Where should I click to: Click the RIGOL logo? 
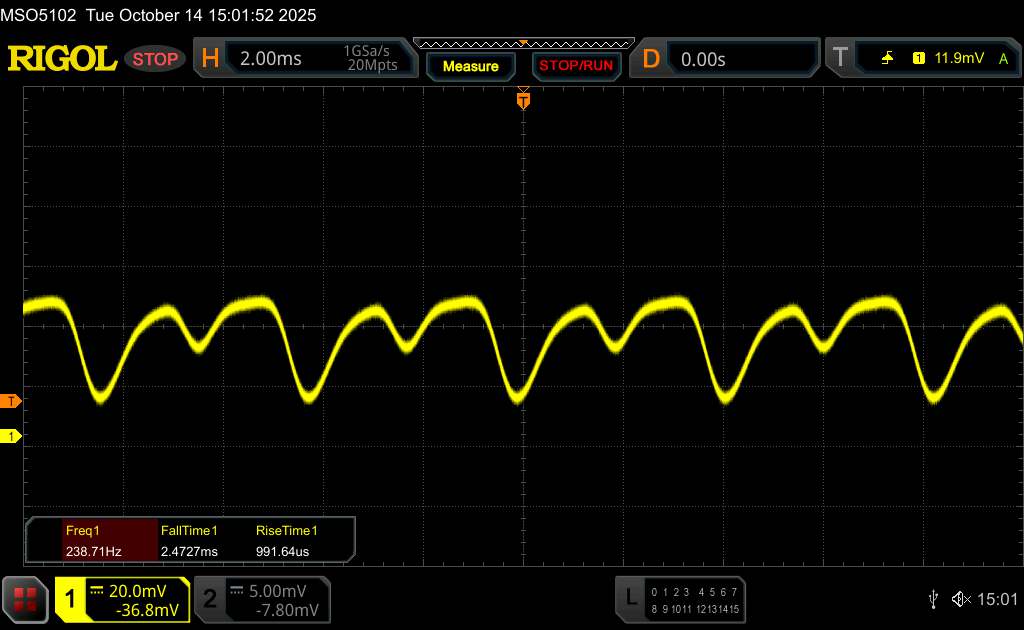point(62,59)
